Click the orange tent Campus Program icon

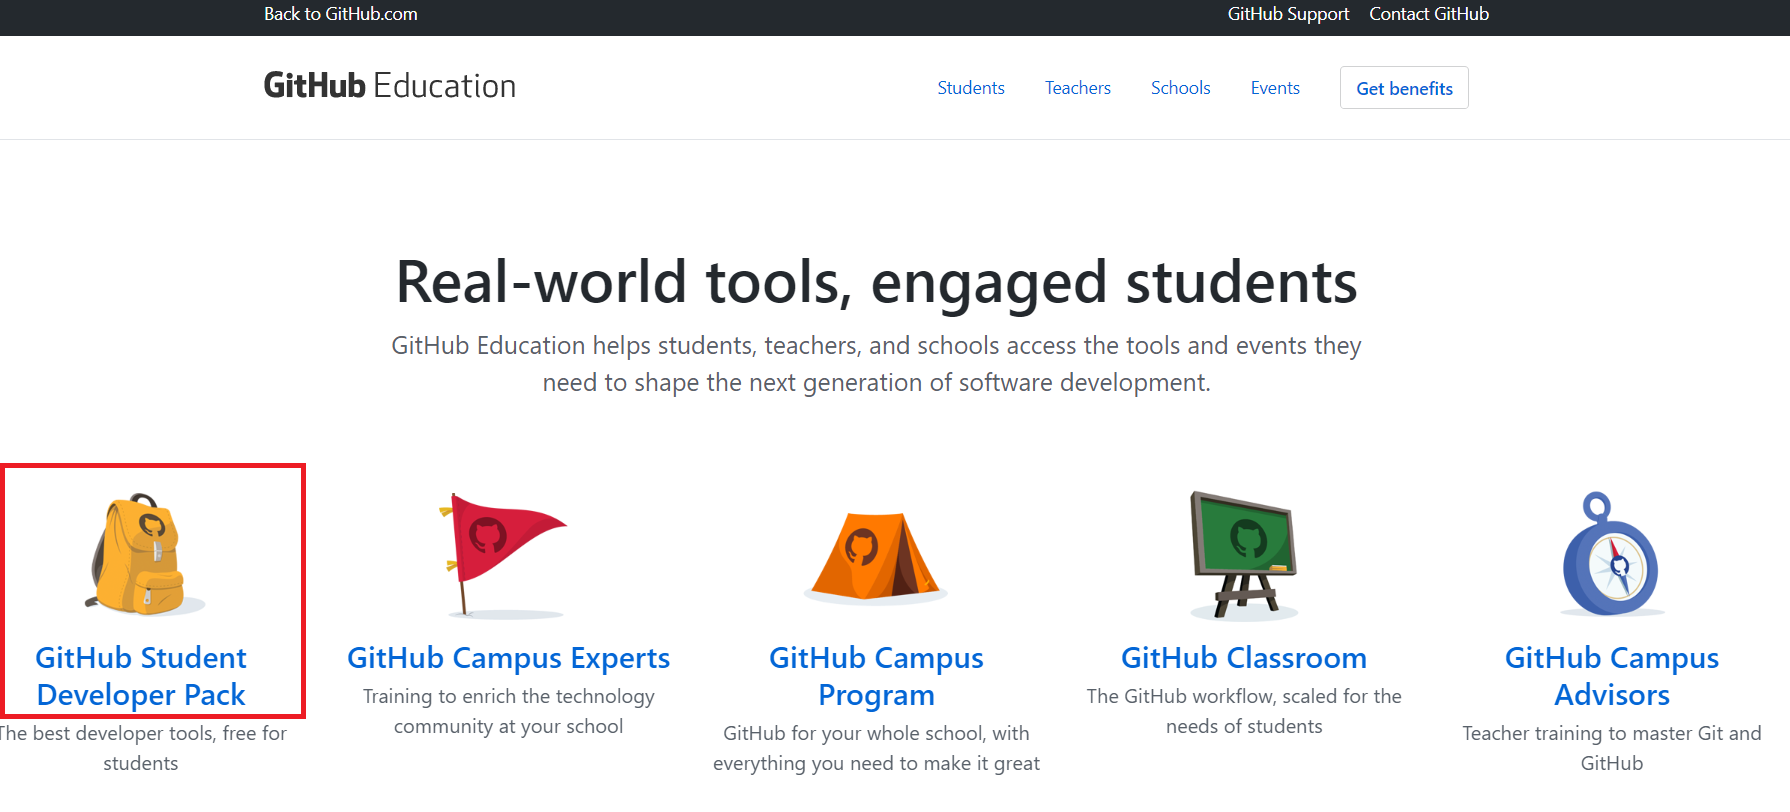click(x=875, y=557)
